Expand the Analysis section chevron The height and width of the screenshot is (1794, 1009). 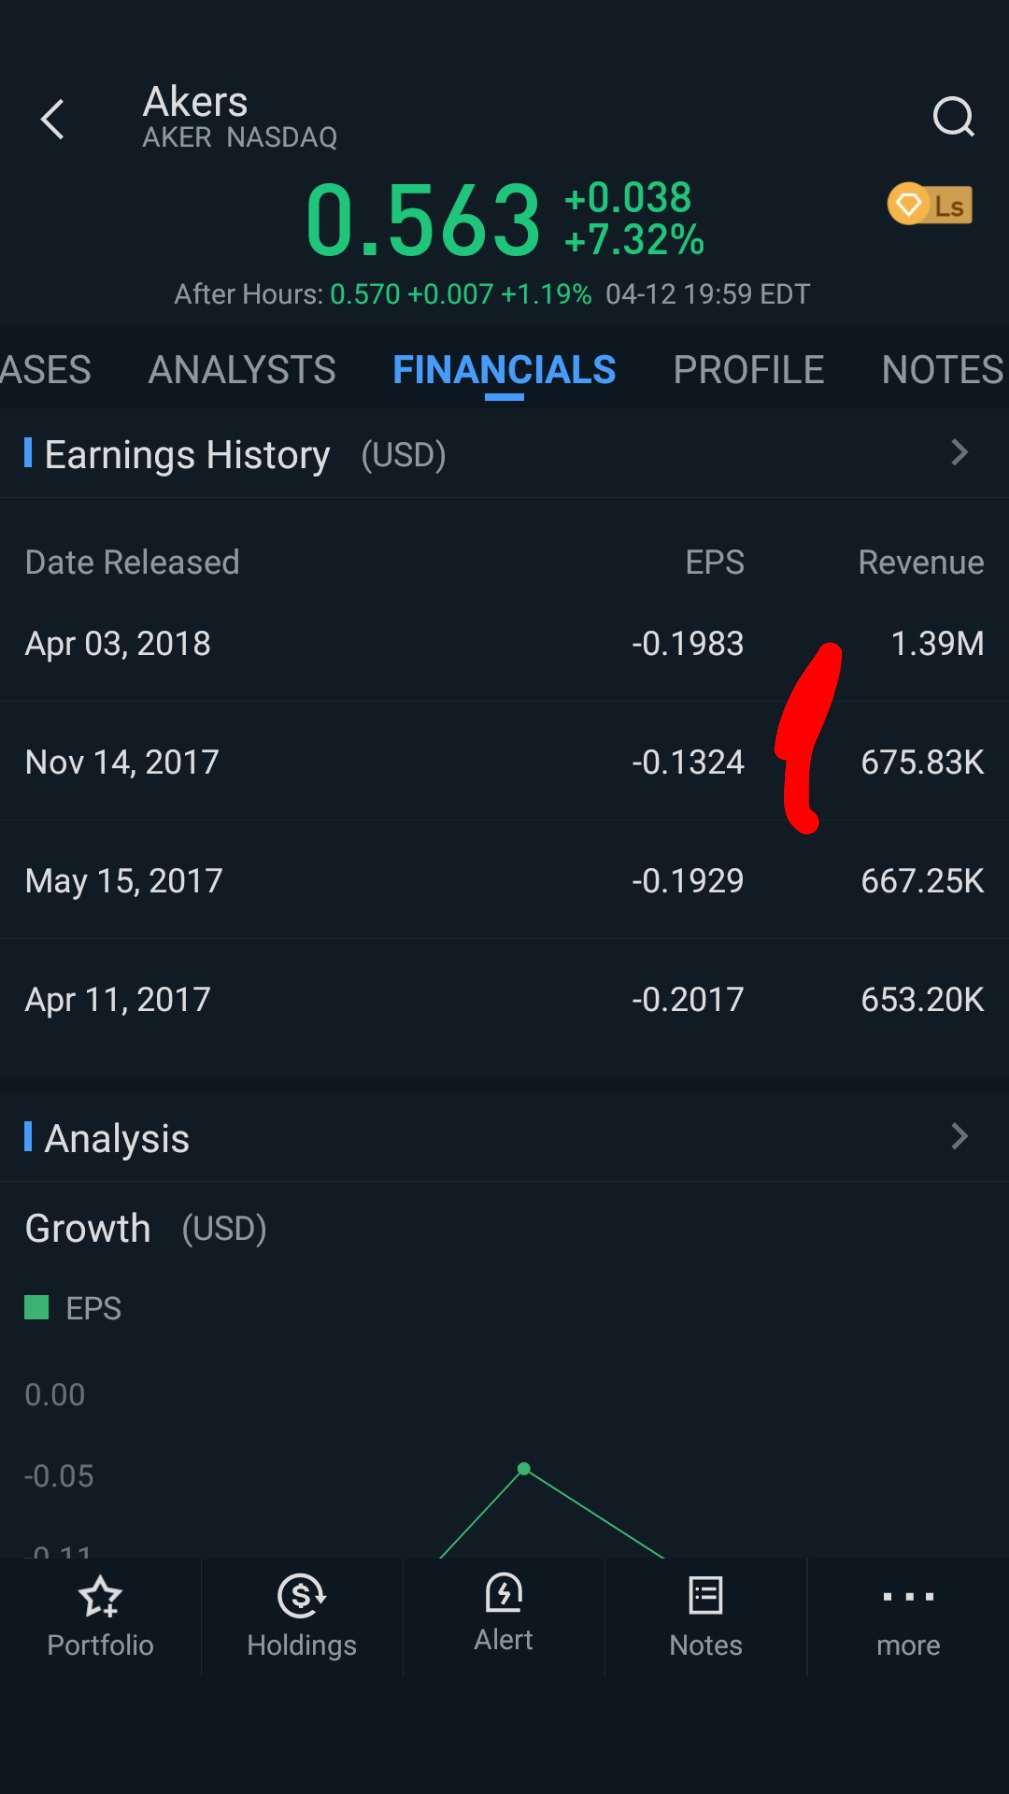pyautogui.click(x=959, y=1136)
